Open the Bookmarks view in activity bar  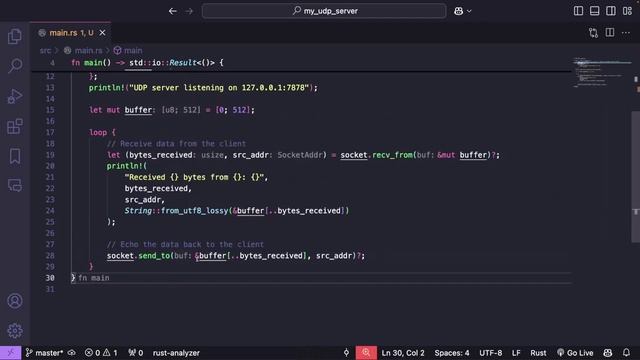pos(15,156)
